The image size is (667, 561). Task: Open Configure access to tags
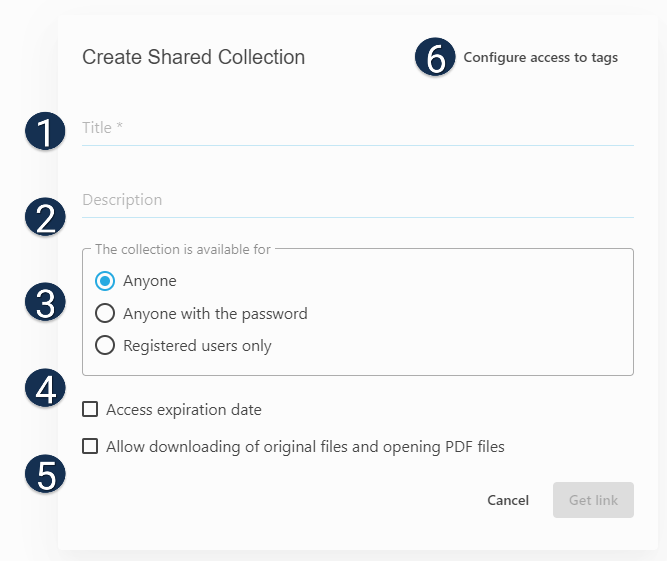click(540, 58)
